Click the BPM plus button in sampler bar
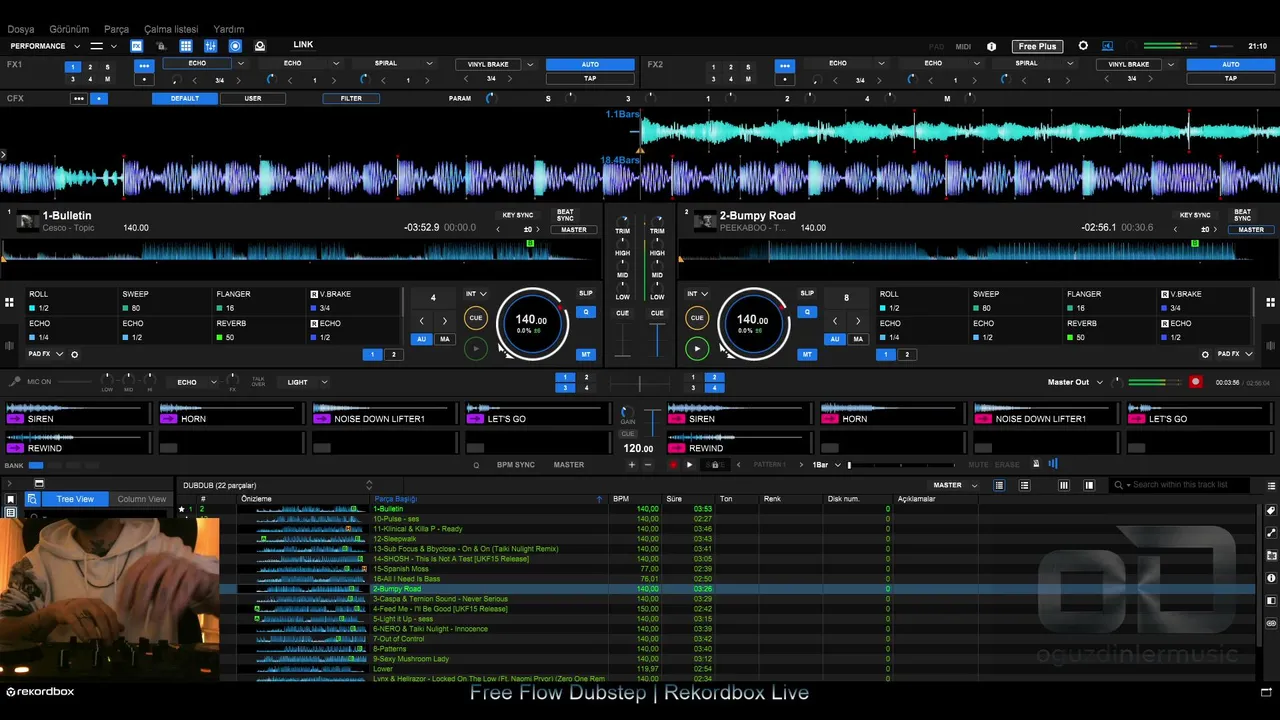Screen dimensions: 1280x720 pos(631,465)
